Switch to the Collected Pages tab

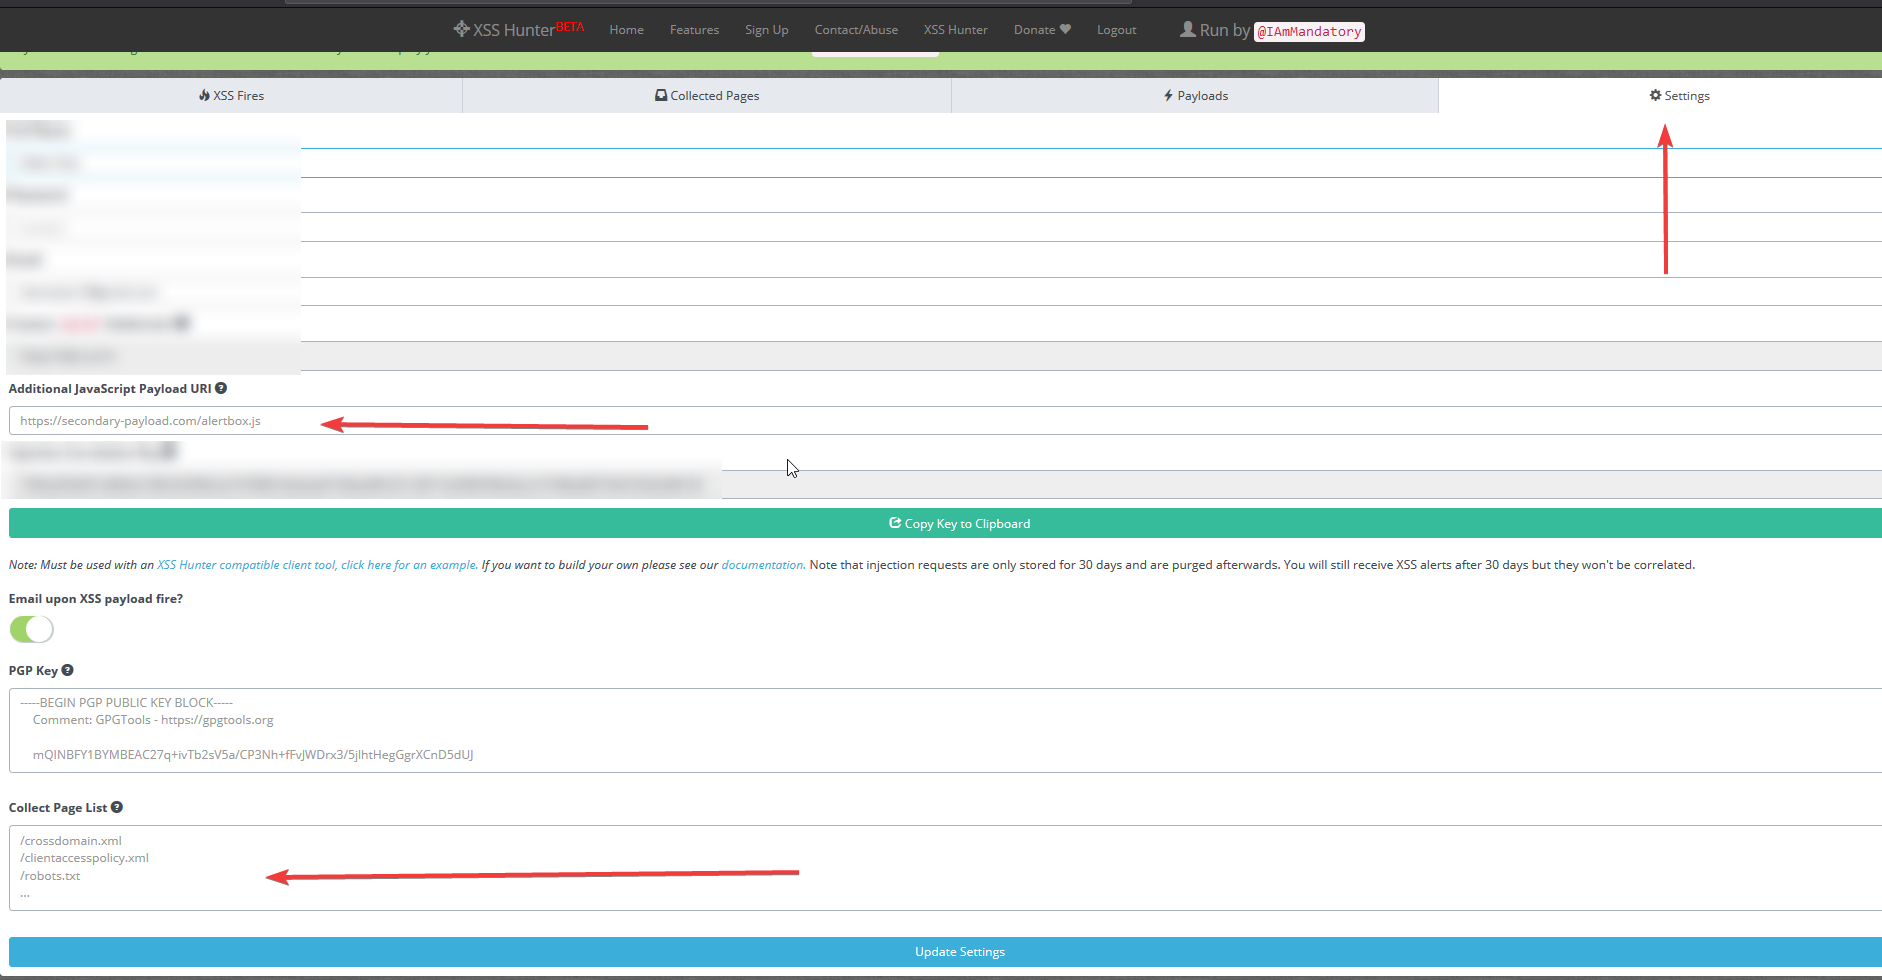707,96
